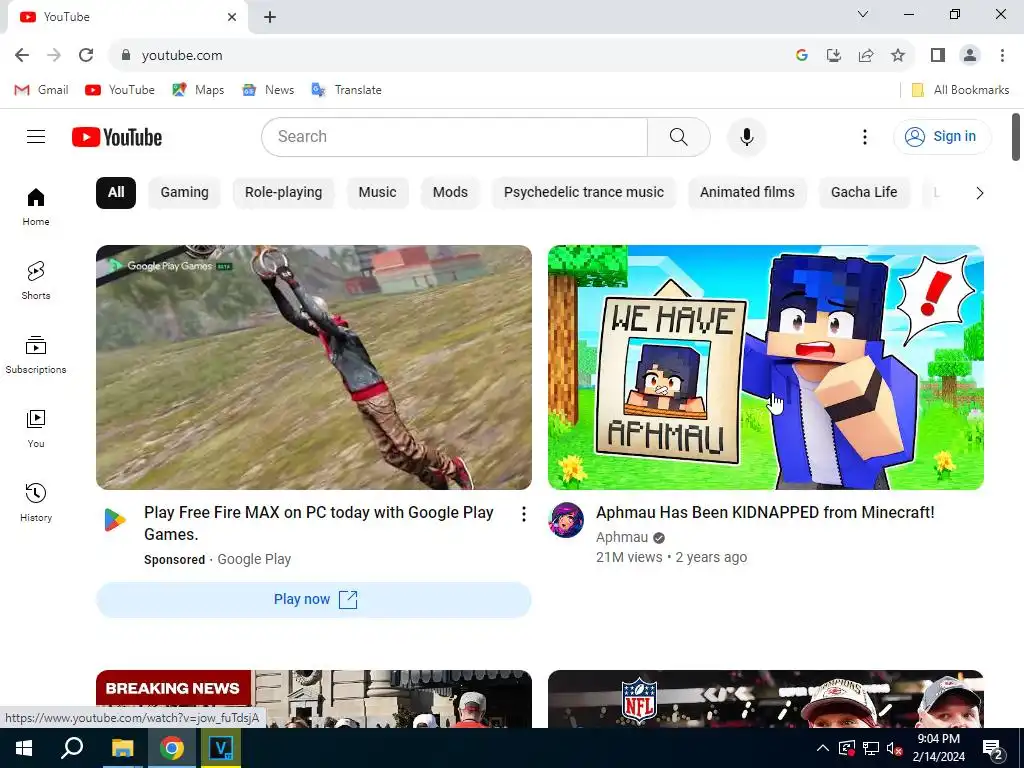Expand the tab search chevron in title bar
1024x768 pixels.
click(x=863, y=14)
